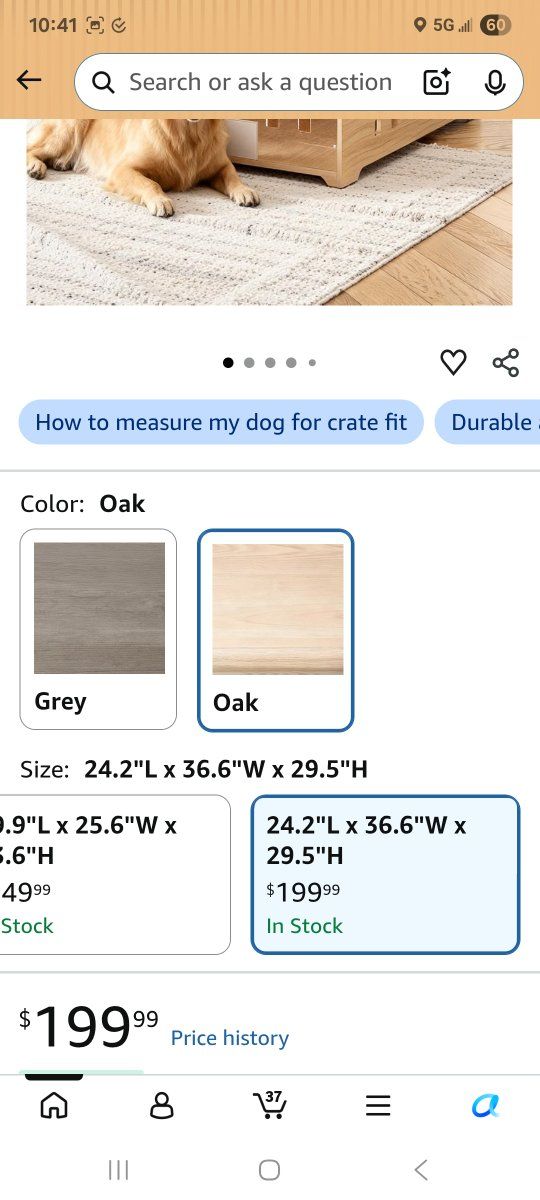540x1200 pixels.
Task: Open Price history link
Action: [230, 1038]
